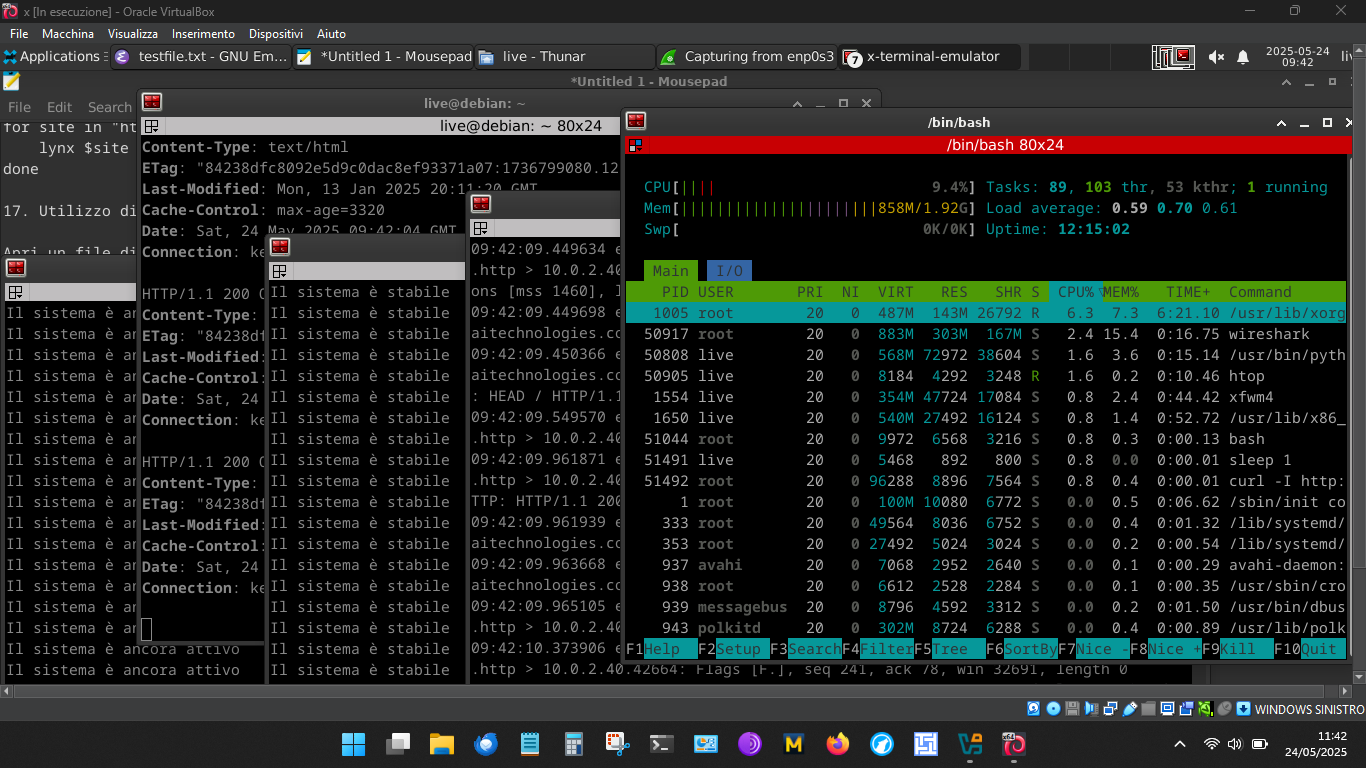Switch to htop I/O tab

point(729,271)
